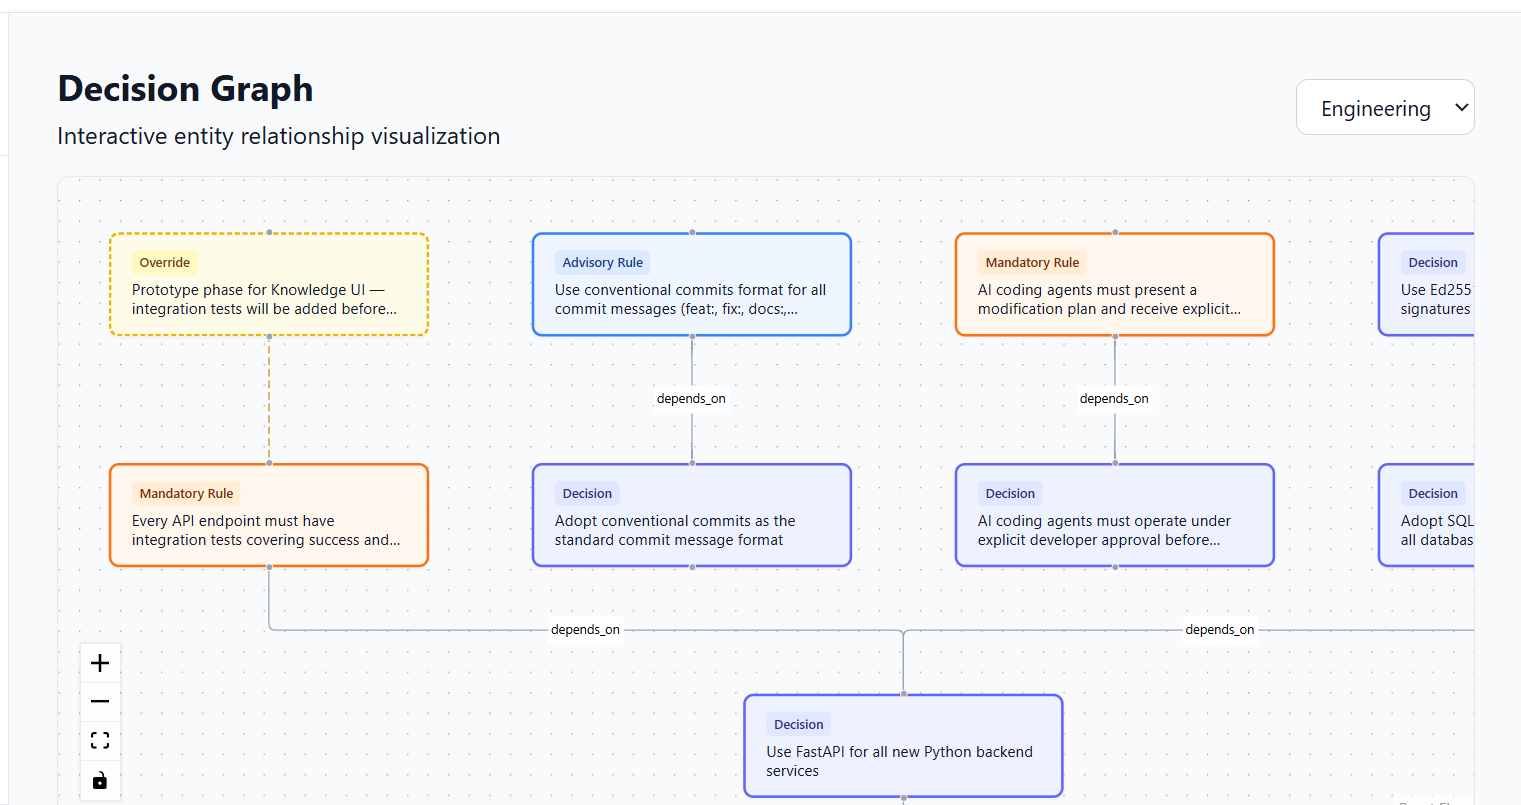Click the Advisory Rule node on conventional commits

(x=692, y=284)
